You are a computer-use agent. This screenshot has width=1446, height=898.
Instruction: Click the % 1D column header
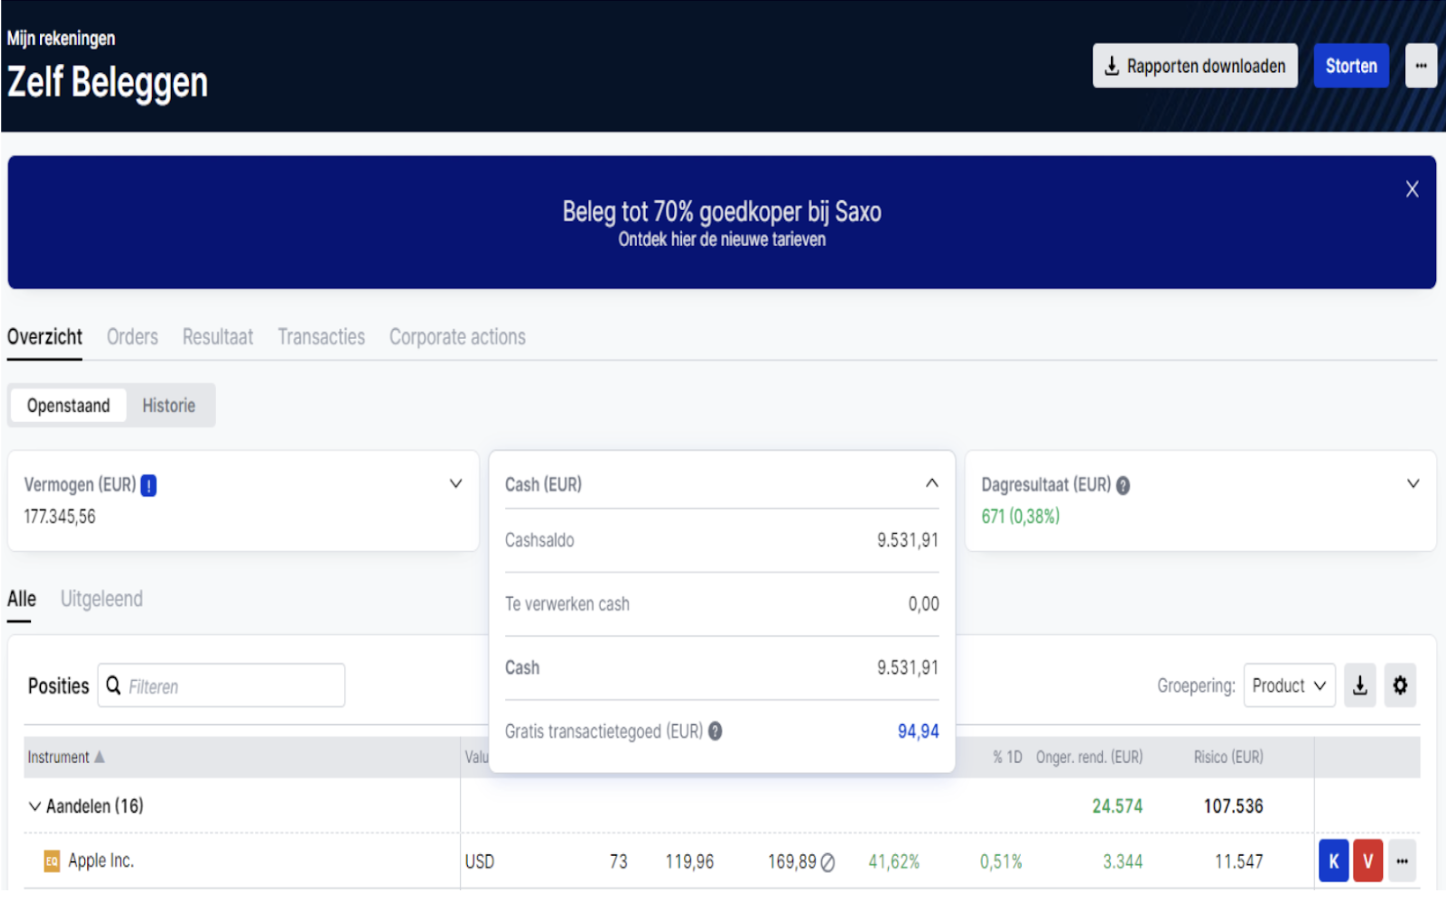click(1007, 757)
